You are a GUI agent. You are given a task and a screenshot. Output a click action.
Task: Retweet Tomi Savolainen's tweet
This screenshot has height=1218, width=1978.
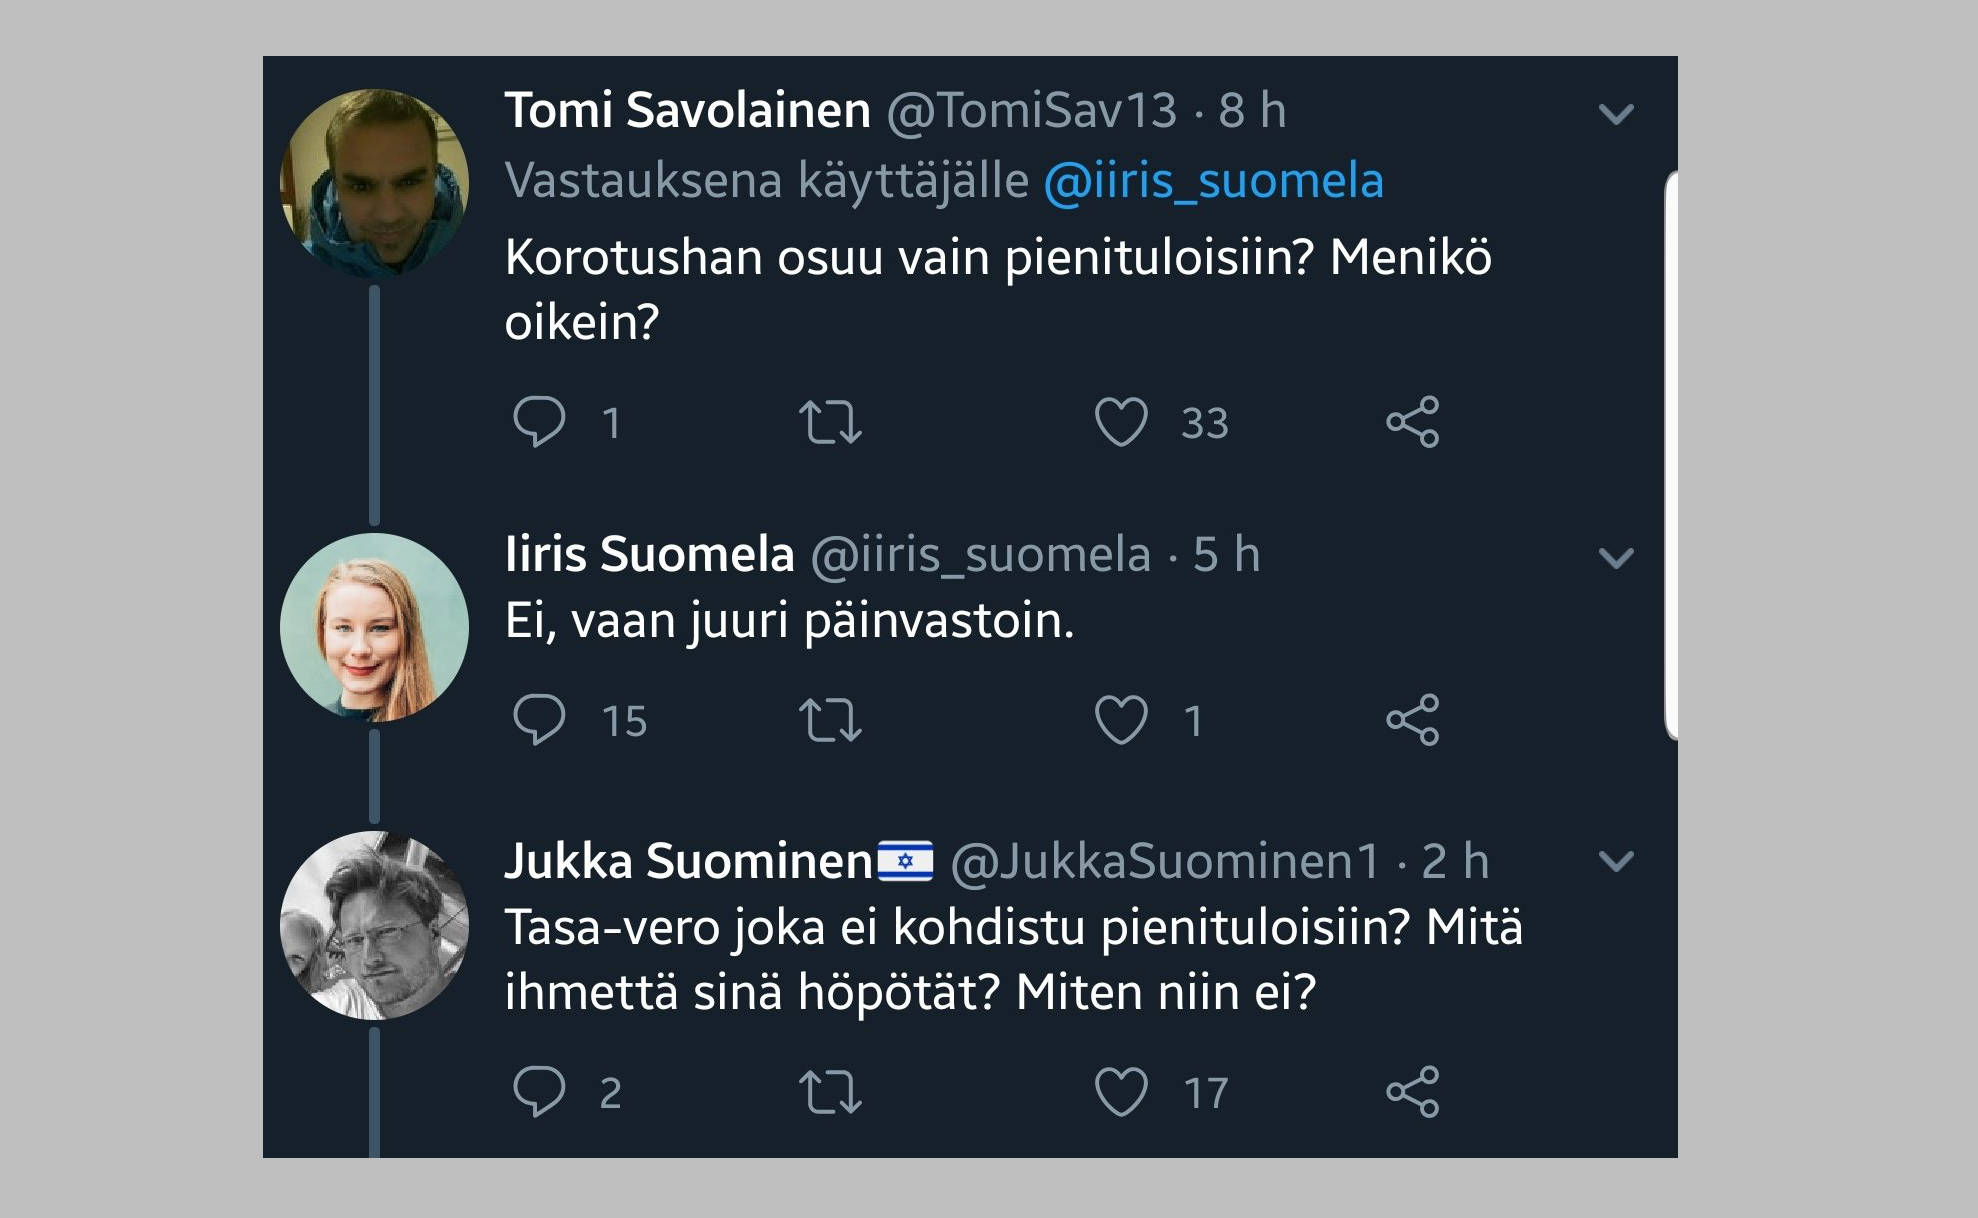point(830,422)
